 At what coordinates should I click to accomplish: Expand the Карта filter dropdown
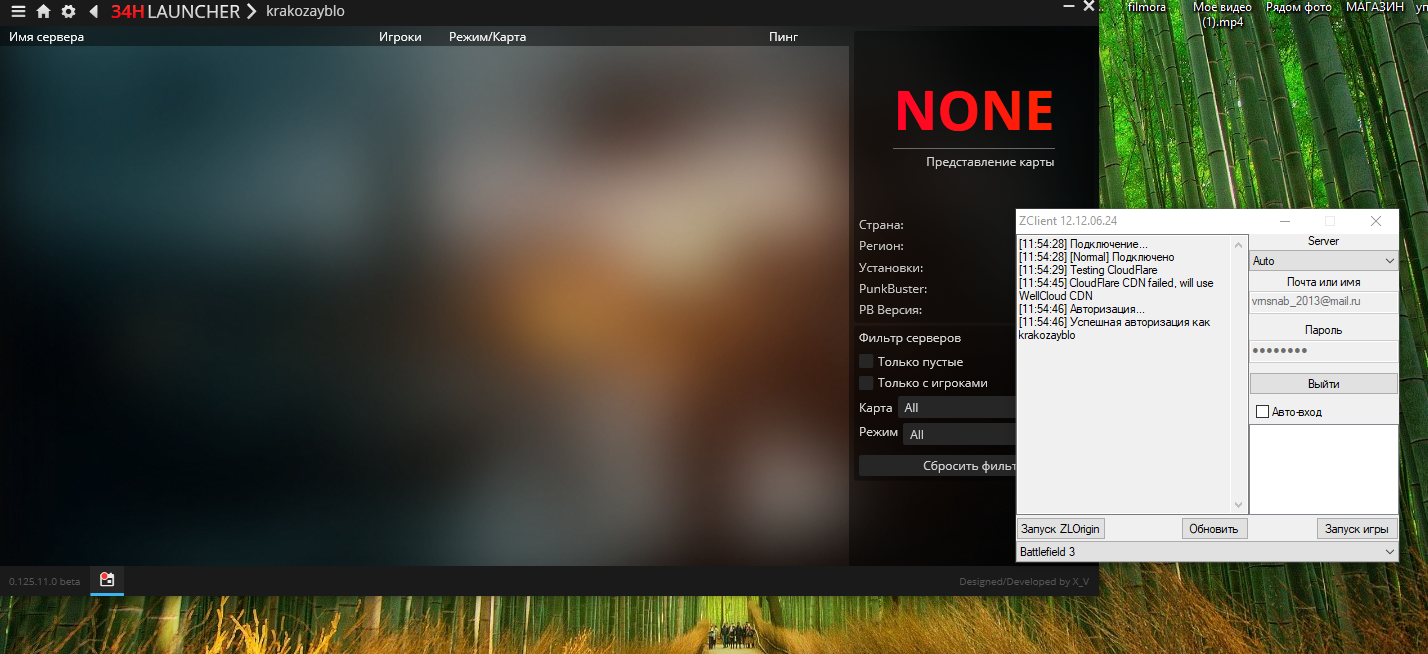coord(957,408)
